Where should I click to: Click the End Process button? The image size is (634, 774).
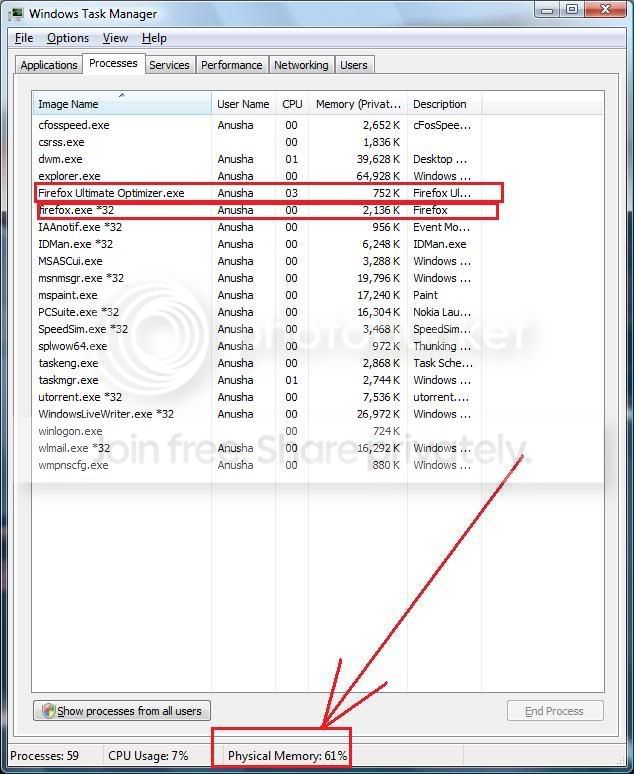tap(555, 711)
